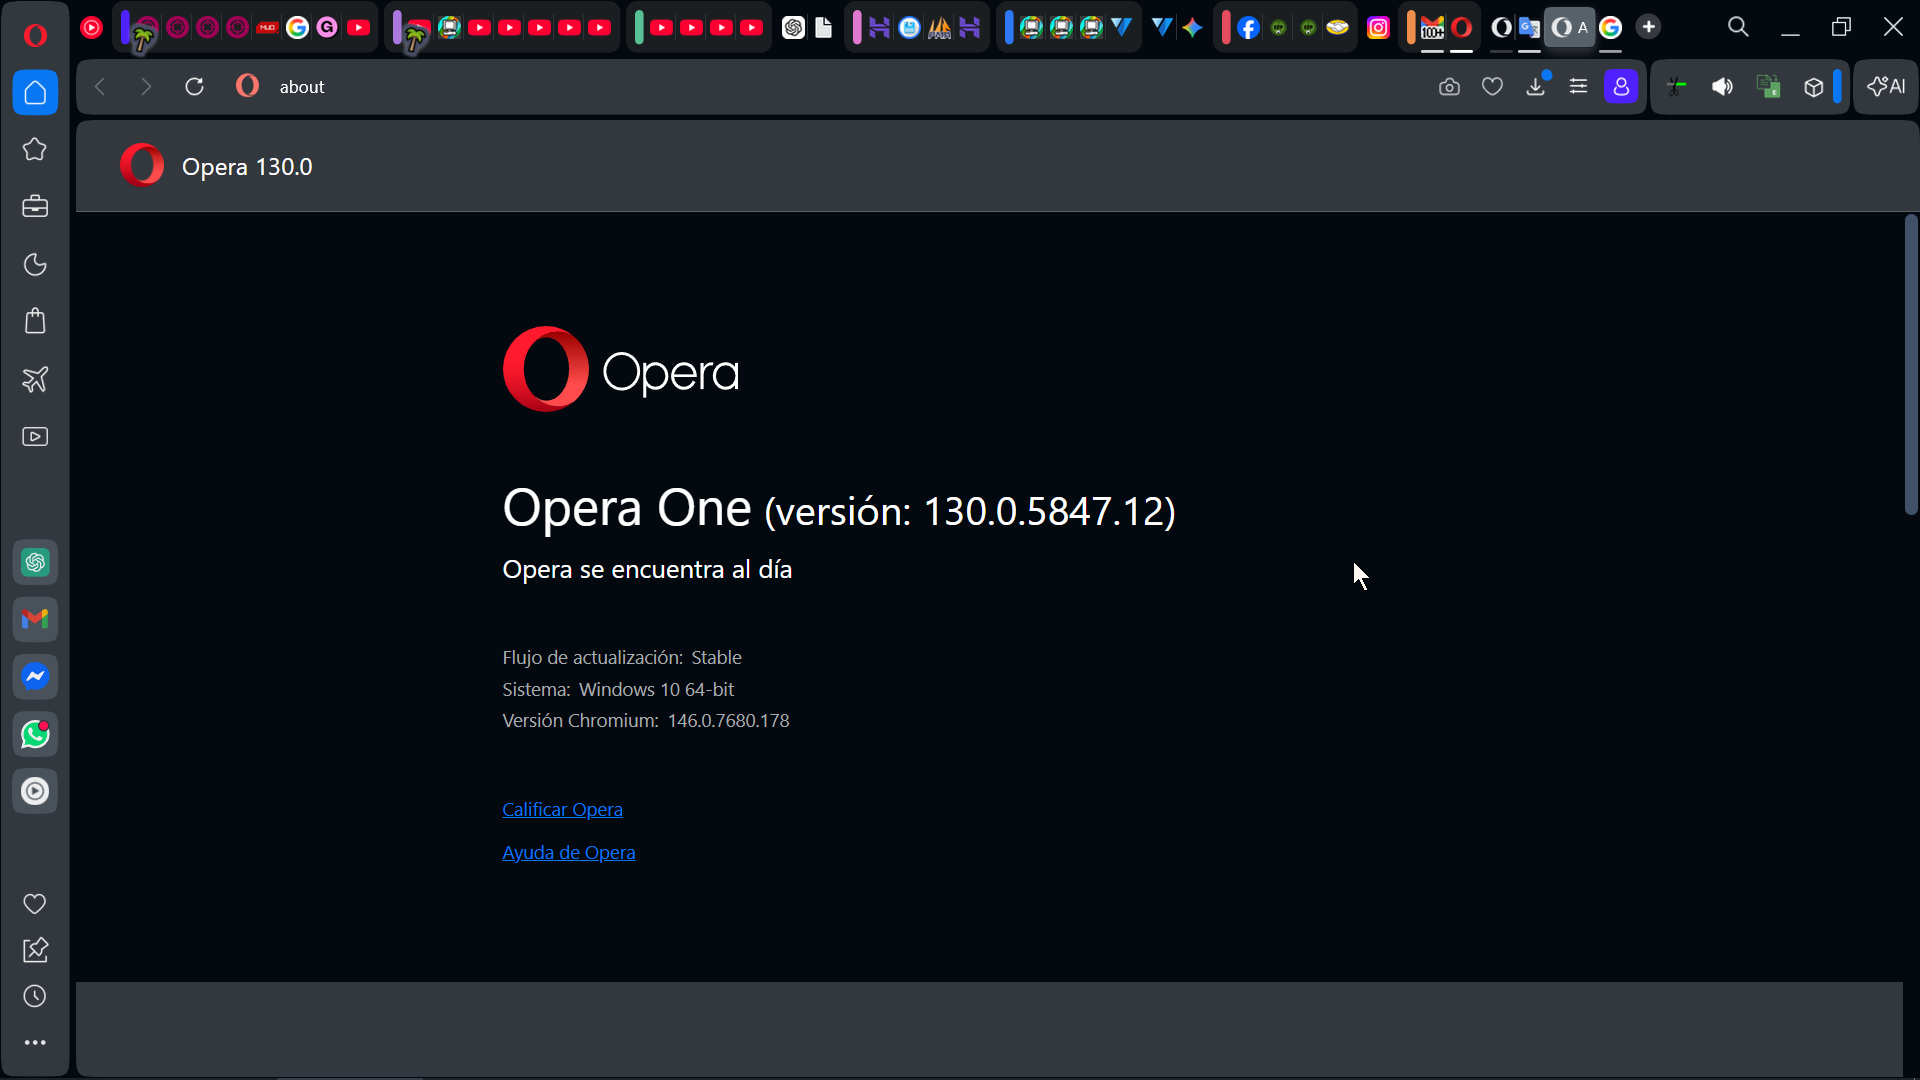1920x1080 pixels.
Task: Open Messenger in the sidebar
Action: coord(35,677)
